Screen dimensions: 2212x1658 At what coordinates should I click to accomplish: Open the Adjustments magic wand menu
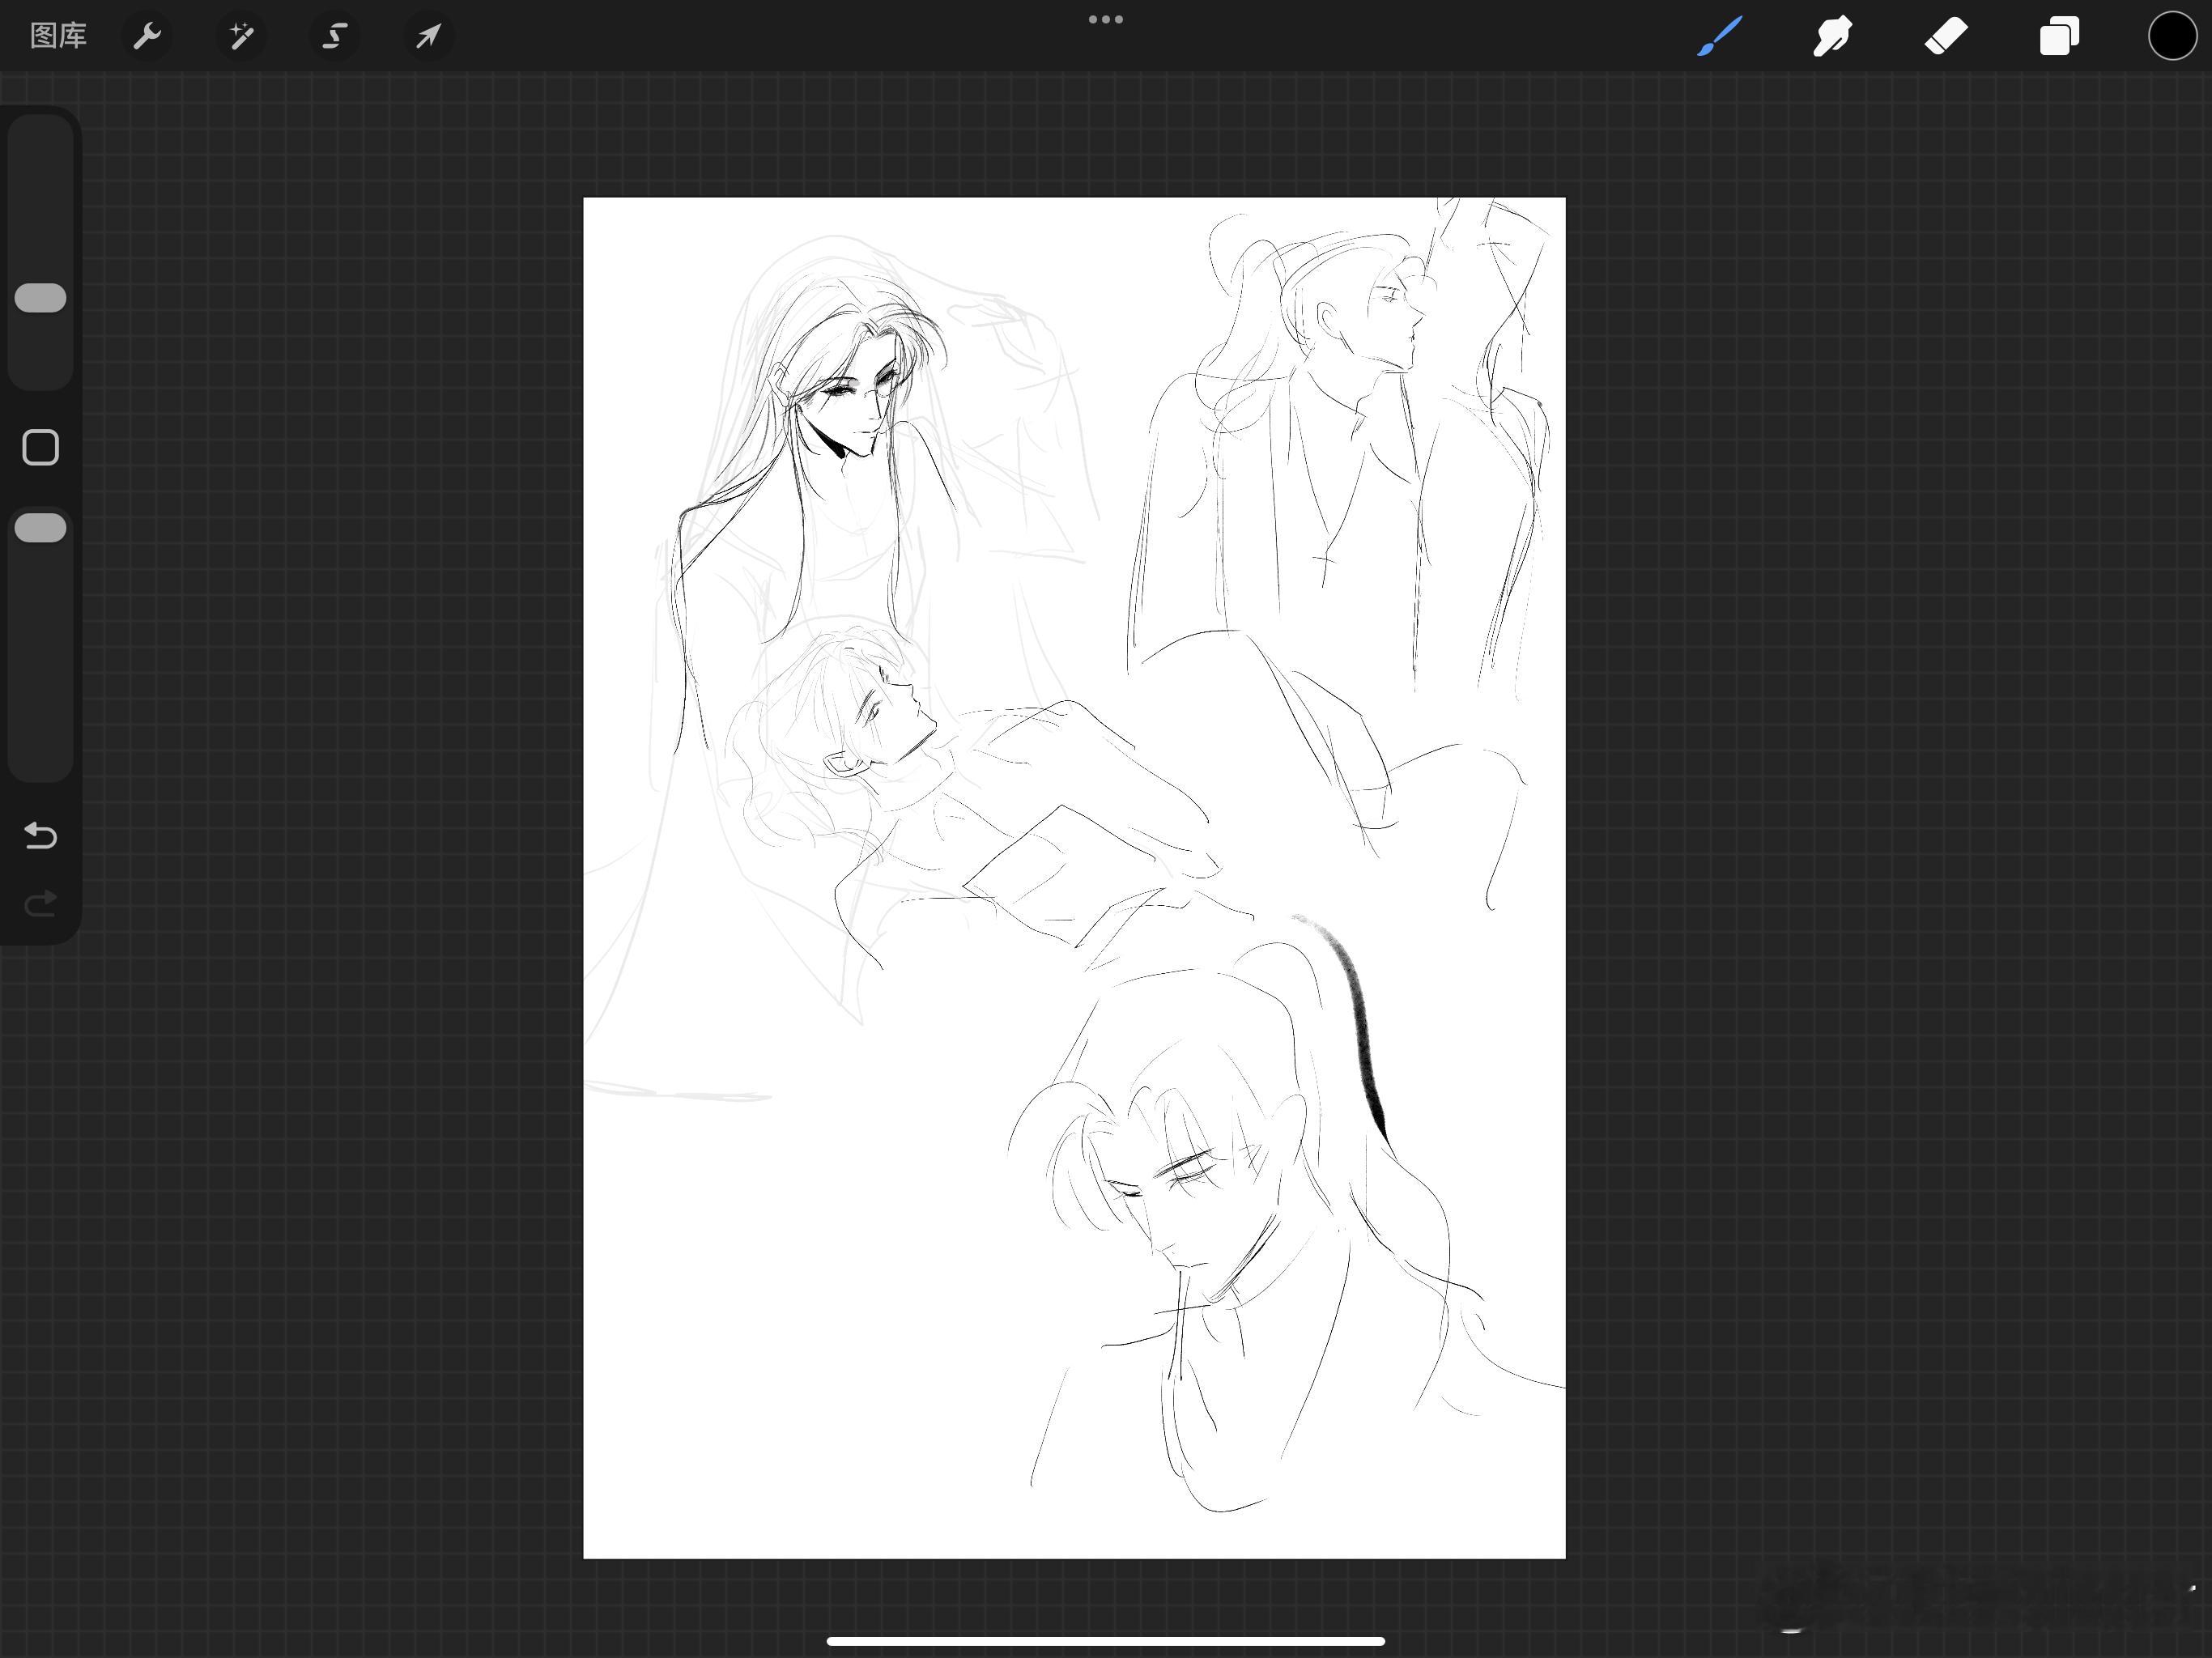pyautogui.click(x=241, y=36)
